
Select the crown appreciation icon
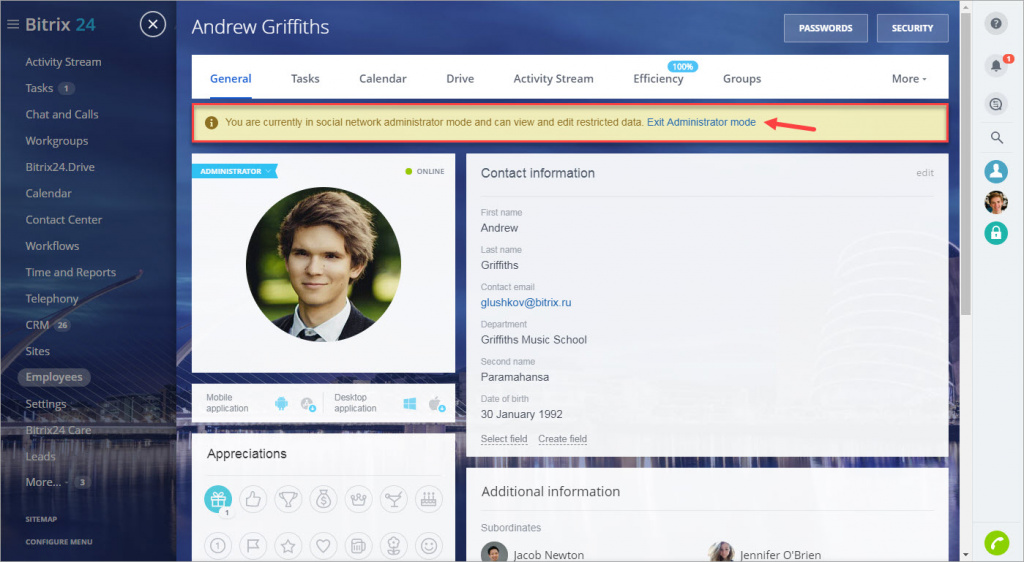pyautogui.click(x=359, y=499)
